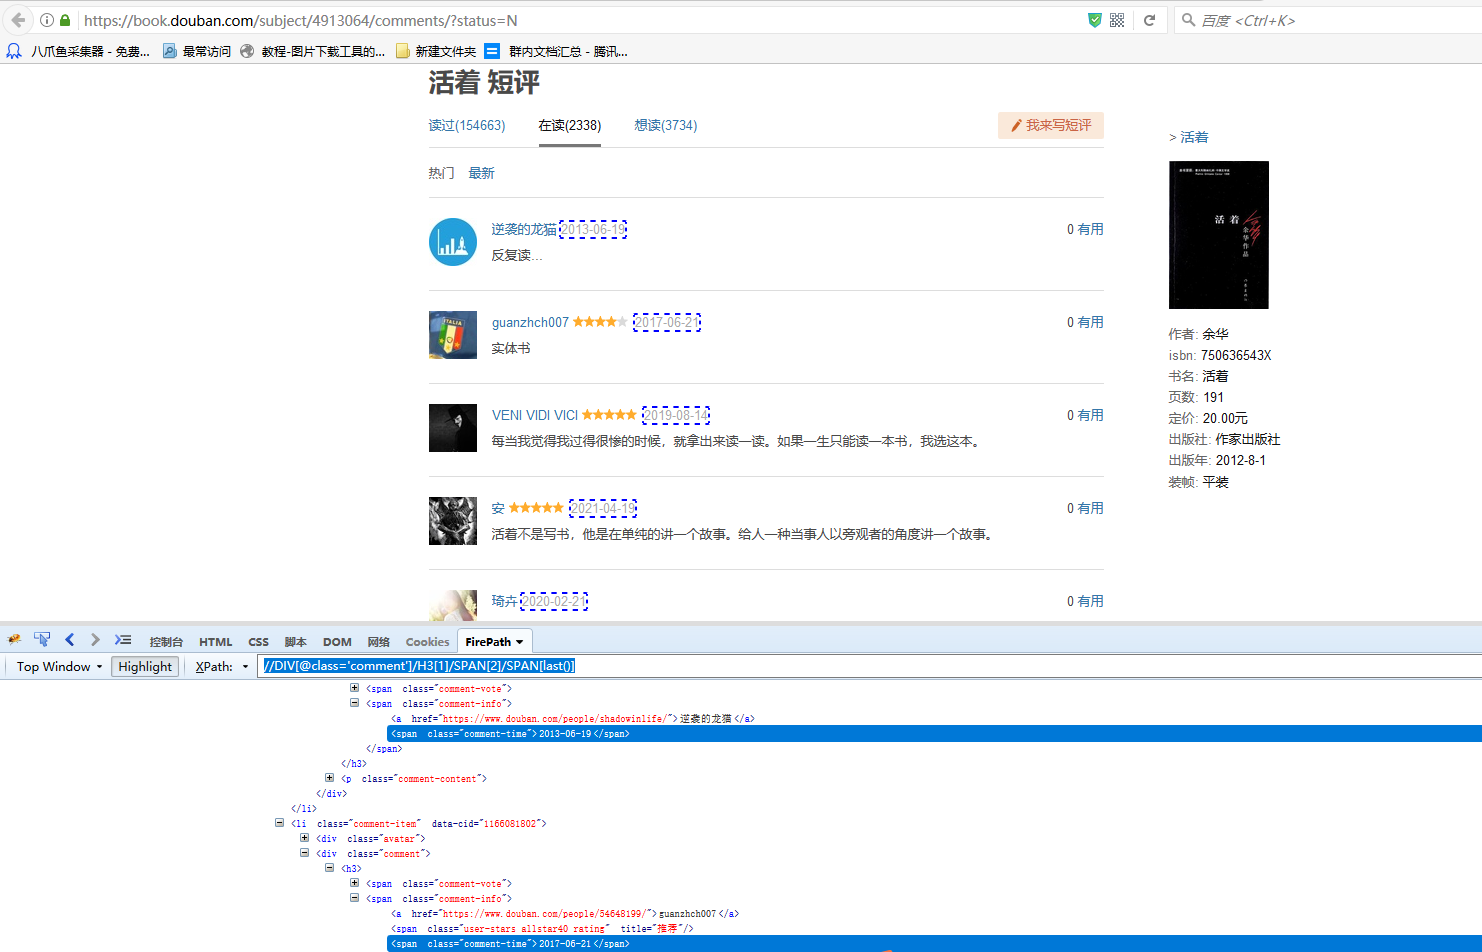The height and width of the screenshot is (952, 1482).
Task: Go back with the browser back arrow
Action: pyautogui.click(x=18, y=20)
